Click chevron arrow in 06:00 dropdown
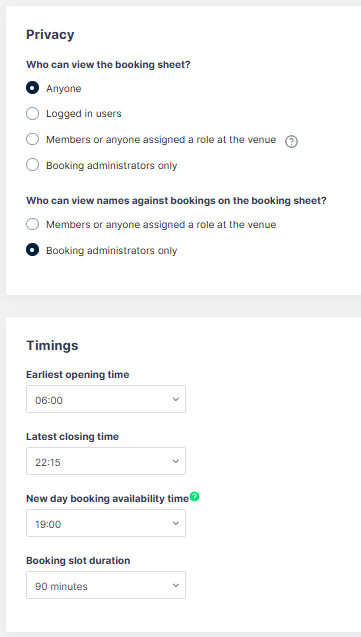This screenshot has height=637, width=361. point(175,399)
